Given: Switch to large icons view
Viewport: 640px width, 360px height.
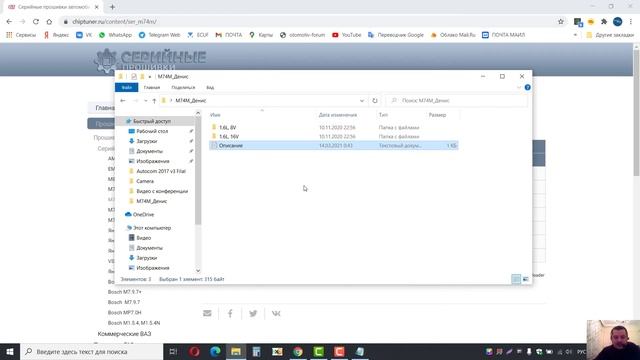Looking at the screenshot, I should point(526,279).
